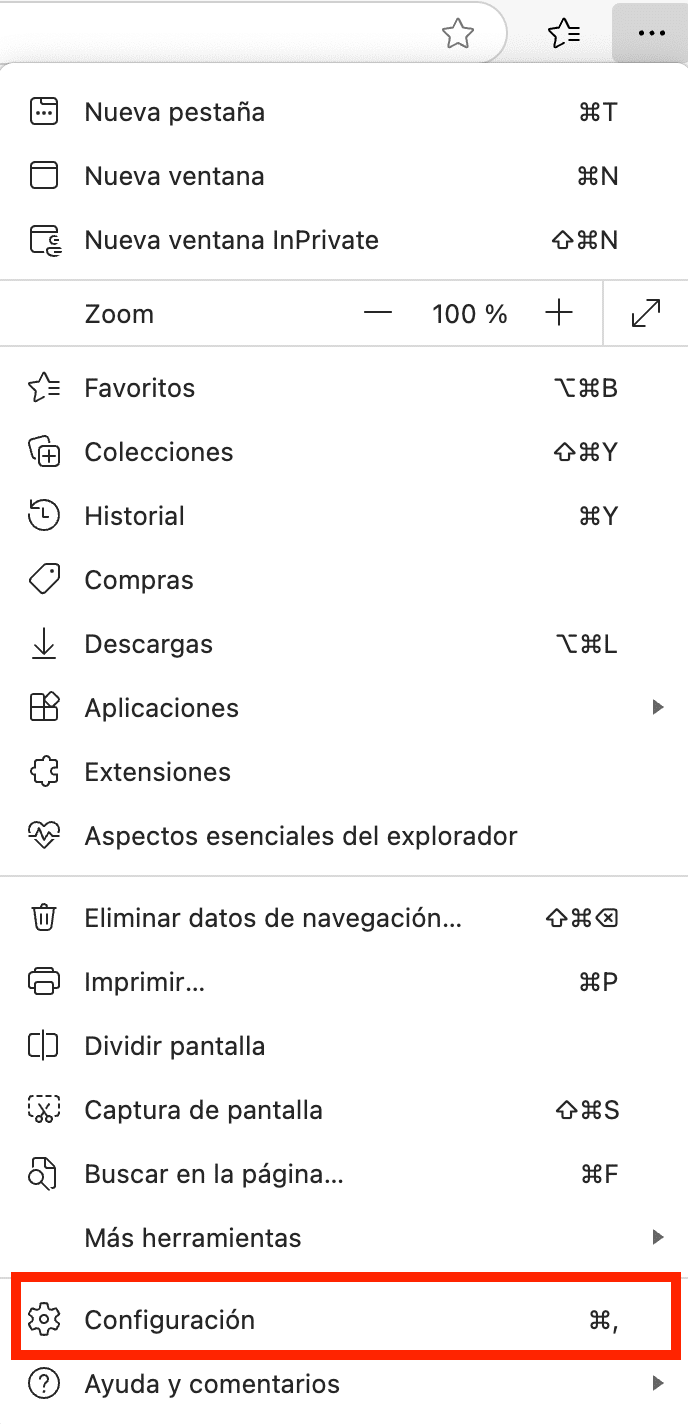Expand the Ayuda y comentarios submenu
Image resolution: width=688 pixels, height=1424 pixels.
click(657, 1384)
